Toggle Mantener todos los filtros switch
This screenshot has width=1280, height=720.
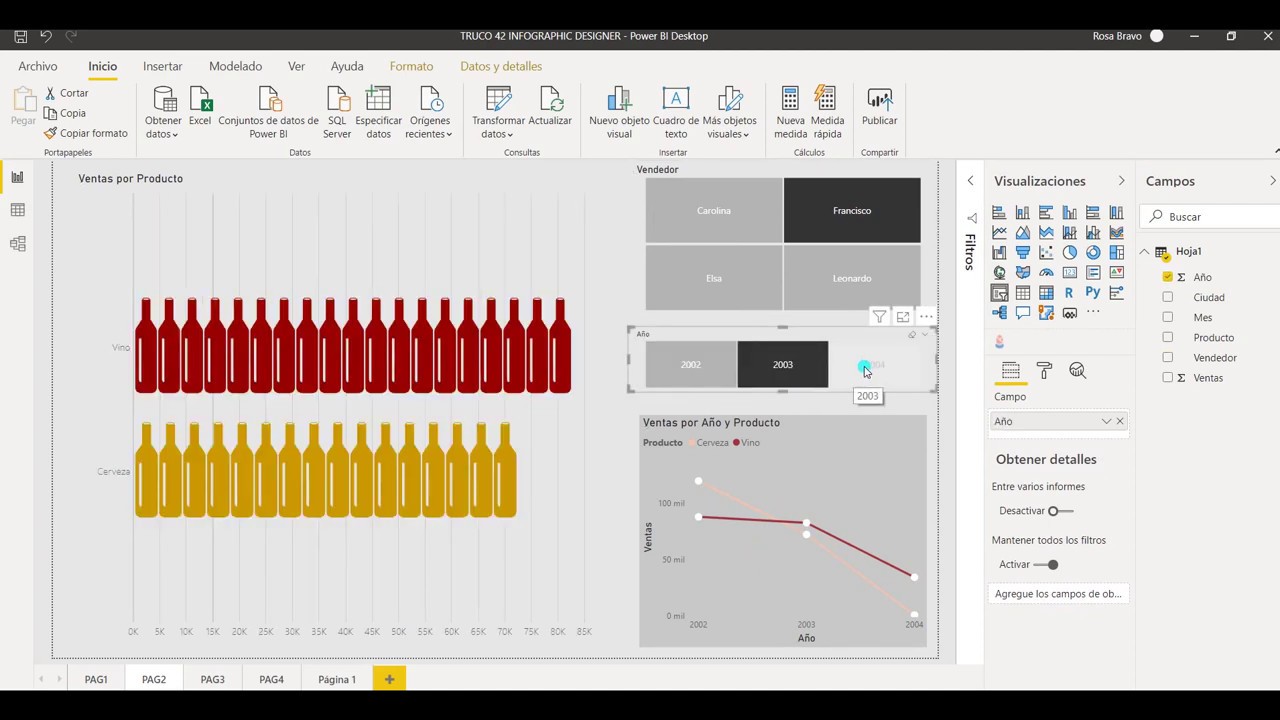1046,565
